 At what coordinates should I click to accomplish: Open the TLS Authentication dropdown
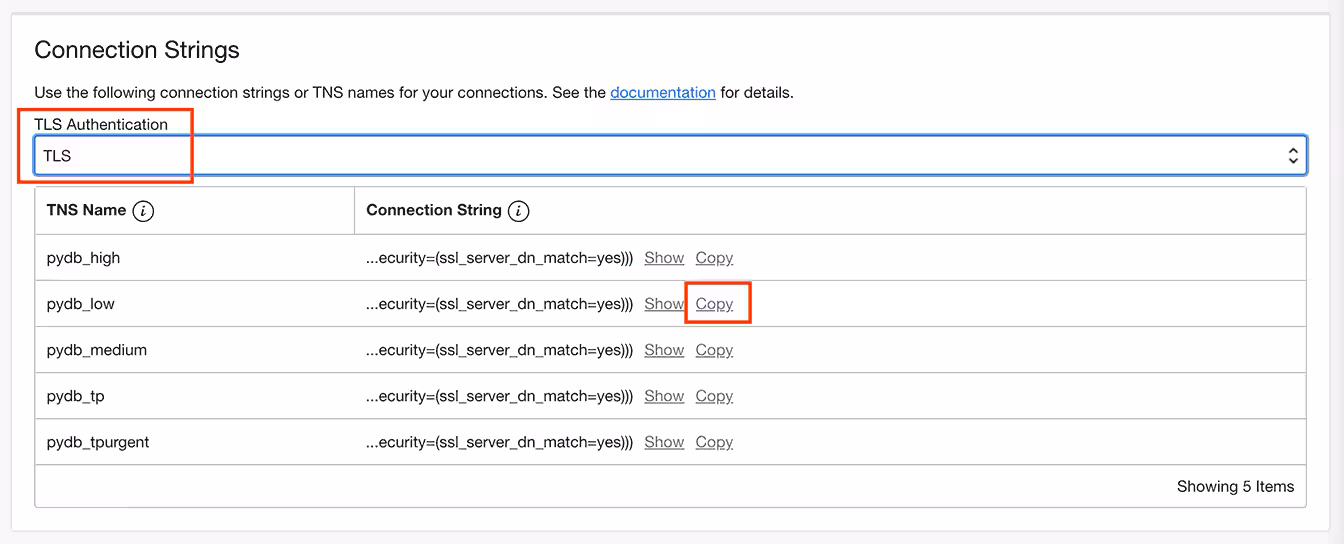click(x=660, y=156)
